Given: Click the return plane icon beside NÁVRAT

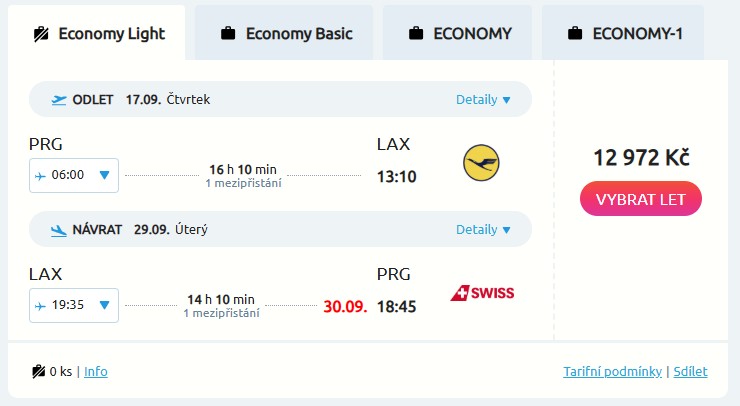Looking at the screenshot, I should (59, 229).
